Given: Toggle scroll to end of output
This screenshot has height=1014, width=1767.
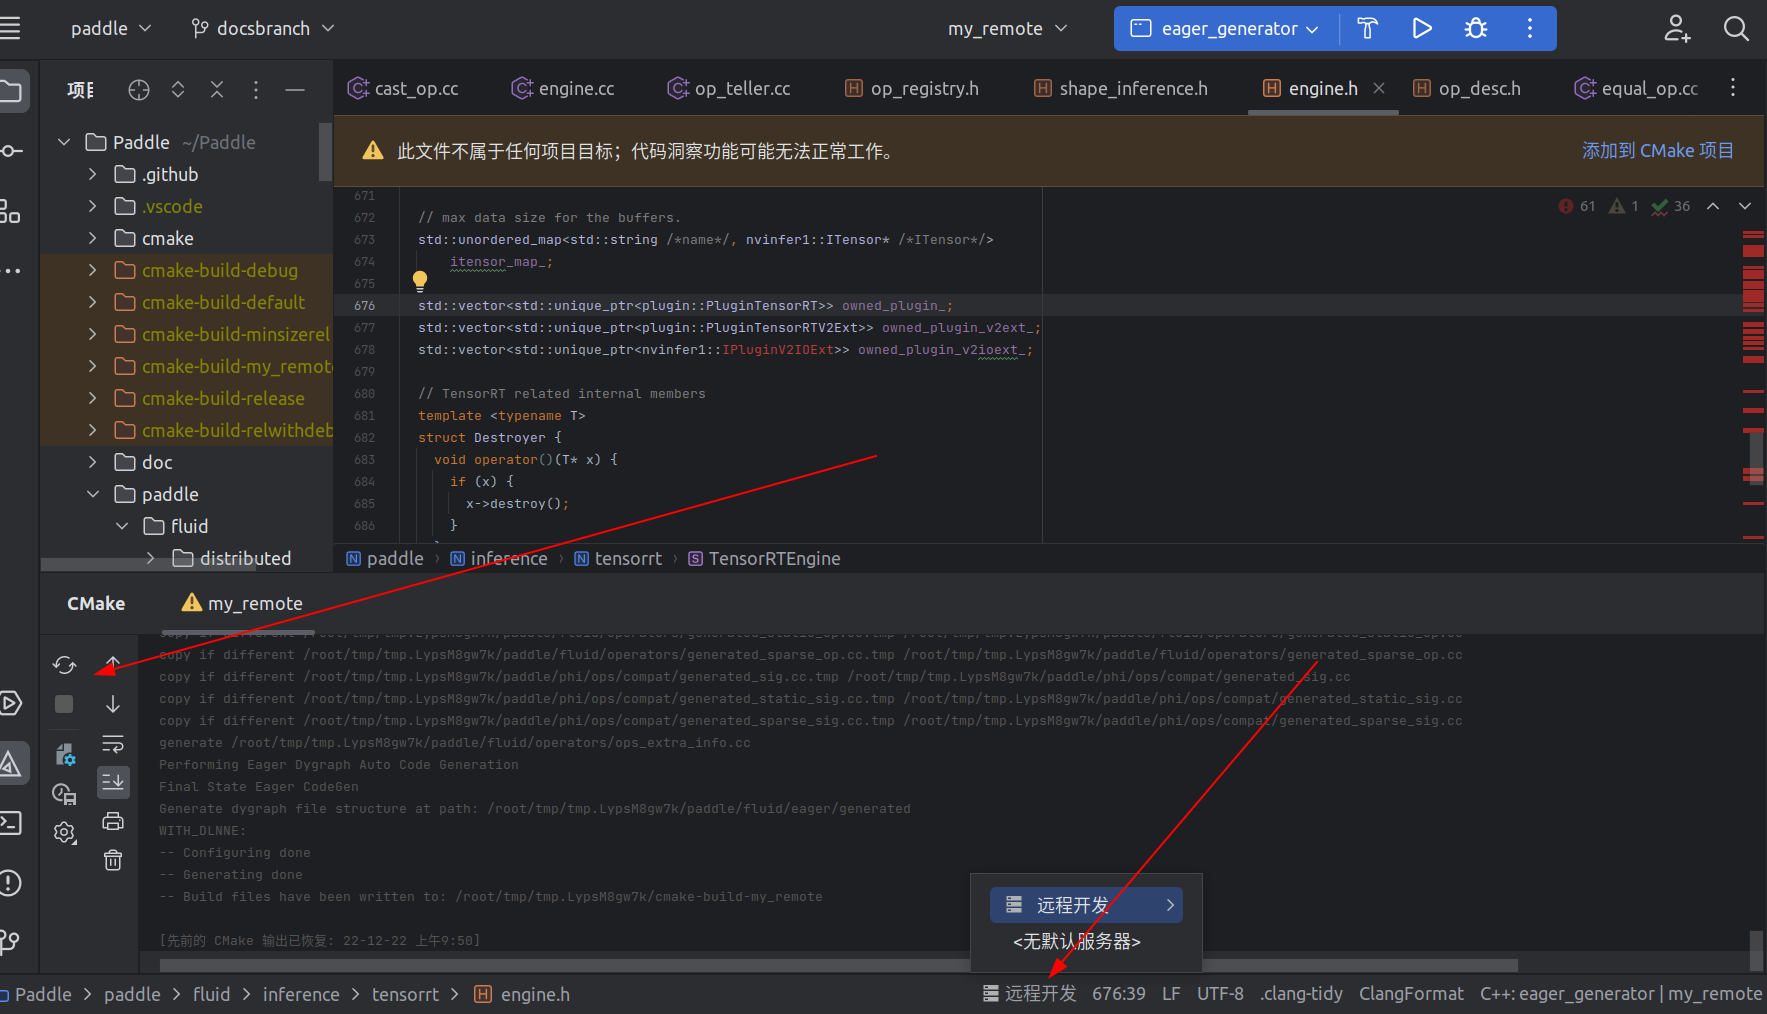Looking at the screenshot, I should [x=113, y=782].
